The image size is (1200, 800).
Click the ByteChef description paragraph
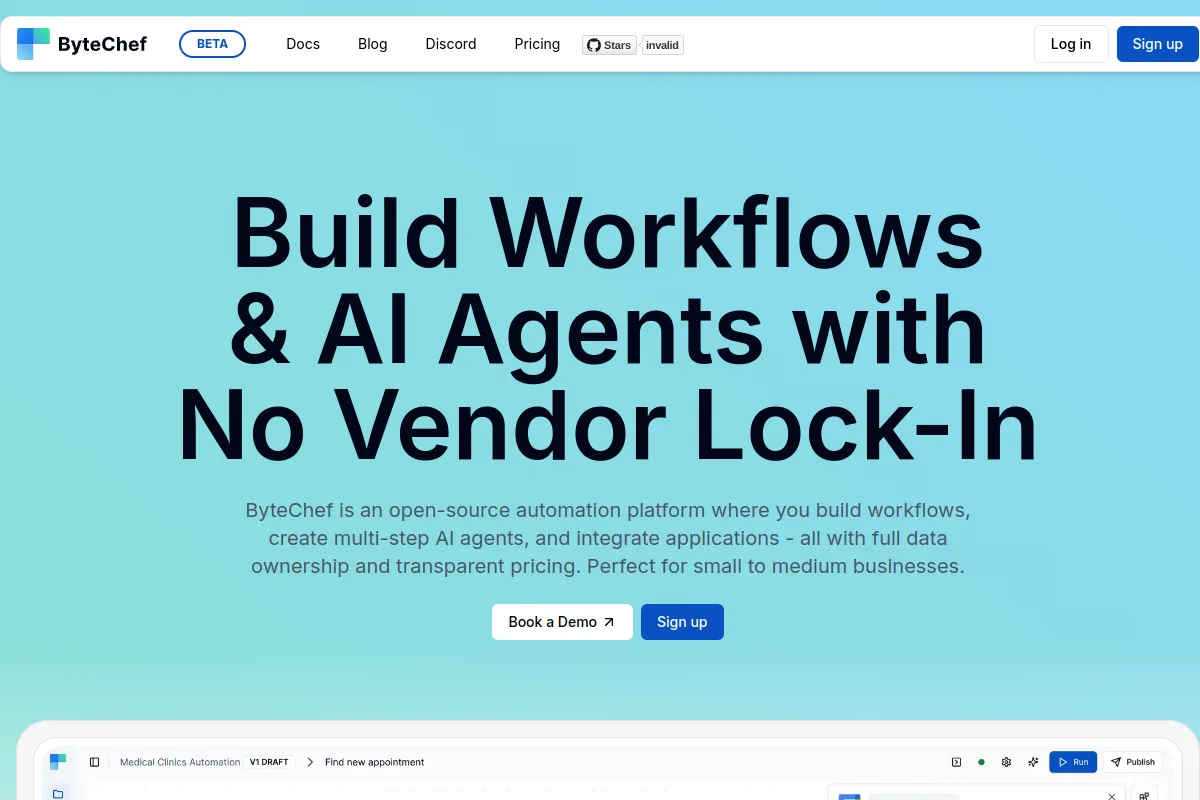[x=608, y=538]
